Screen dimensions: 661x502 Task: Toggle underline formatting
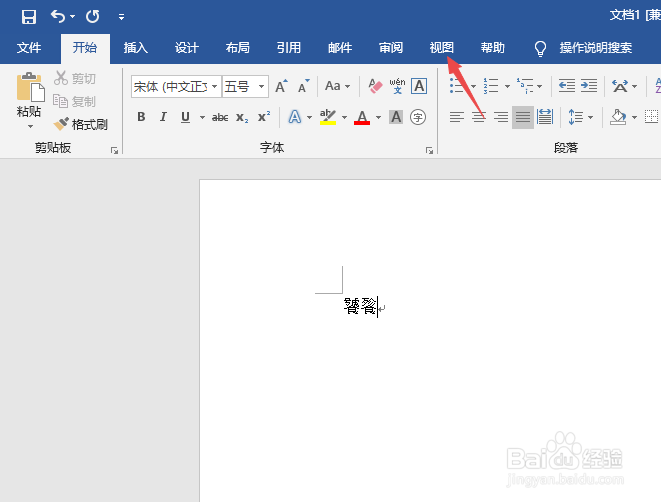pyautogui.click(x=185, y=117)
